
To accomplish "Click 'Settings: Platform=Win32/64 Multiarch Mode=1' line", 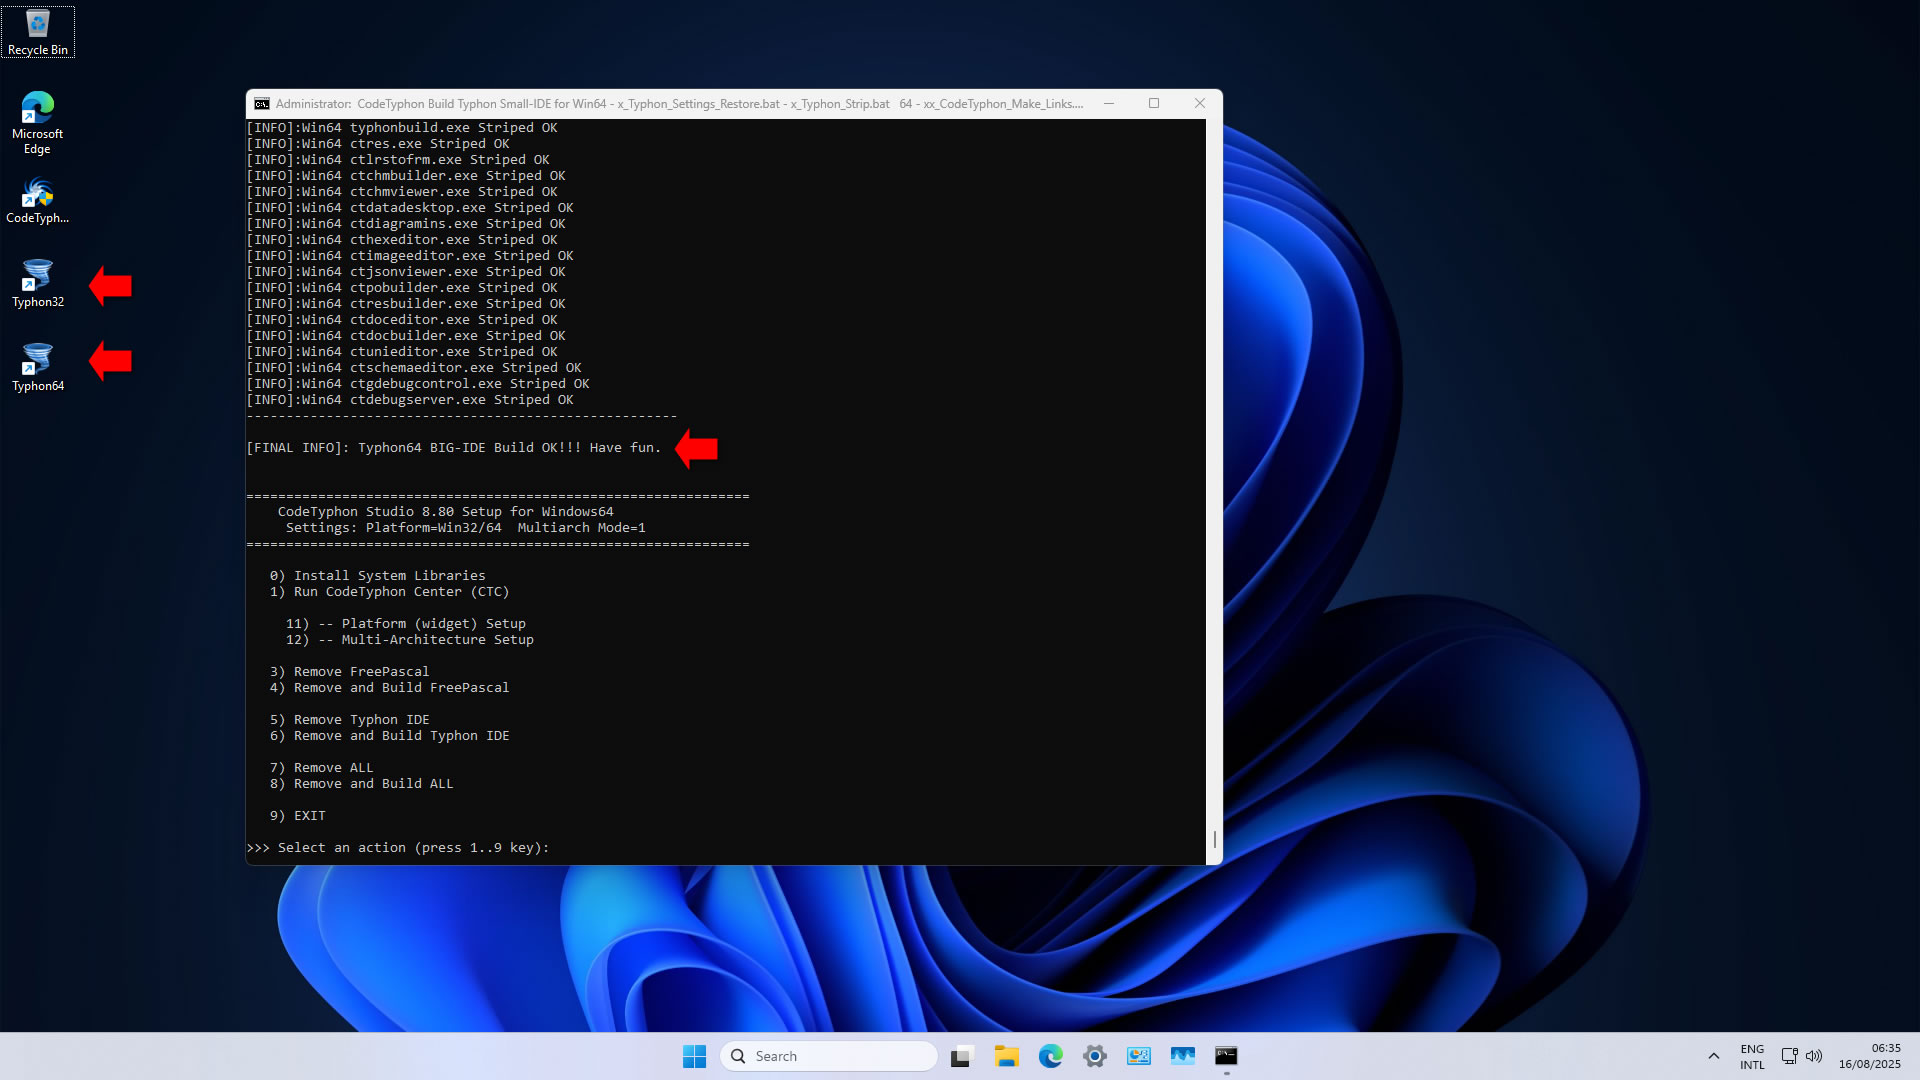I will tap(465, 528).
